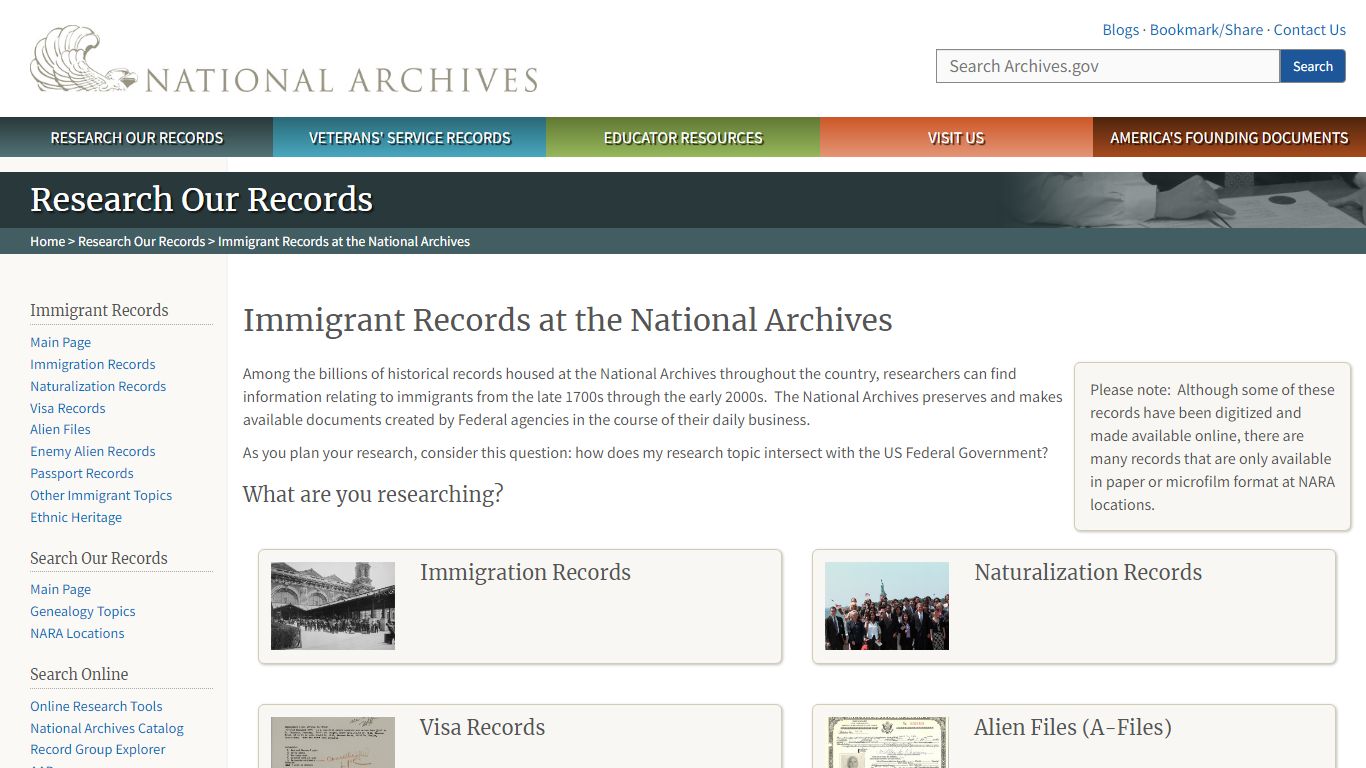The width and height of the screenshot is (1366, 768).
Task: Click the Alien Files (A-Files) card title
Action: point(1073,727)
